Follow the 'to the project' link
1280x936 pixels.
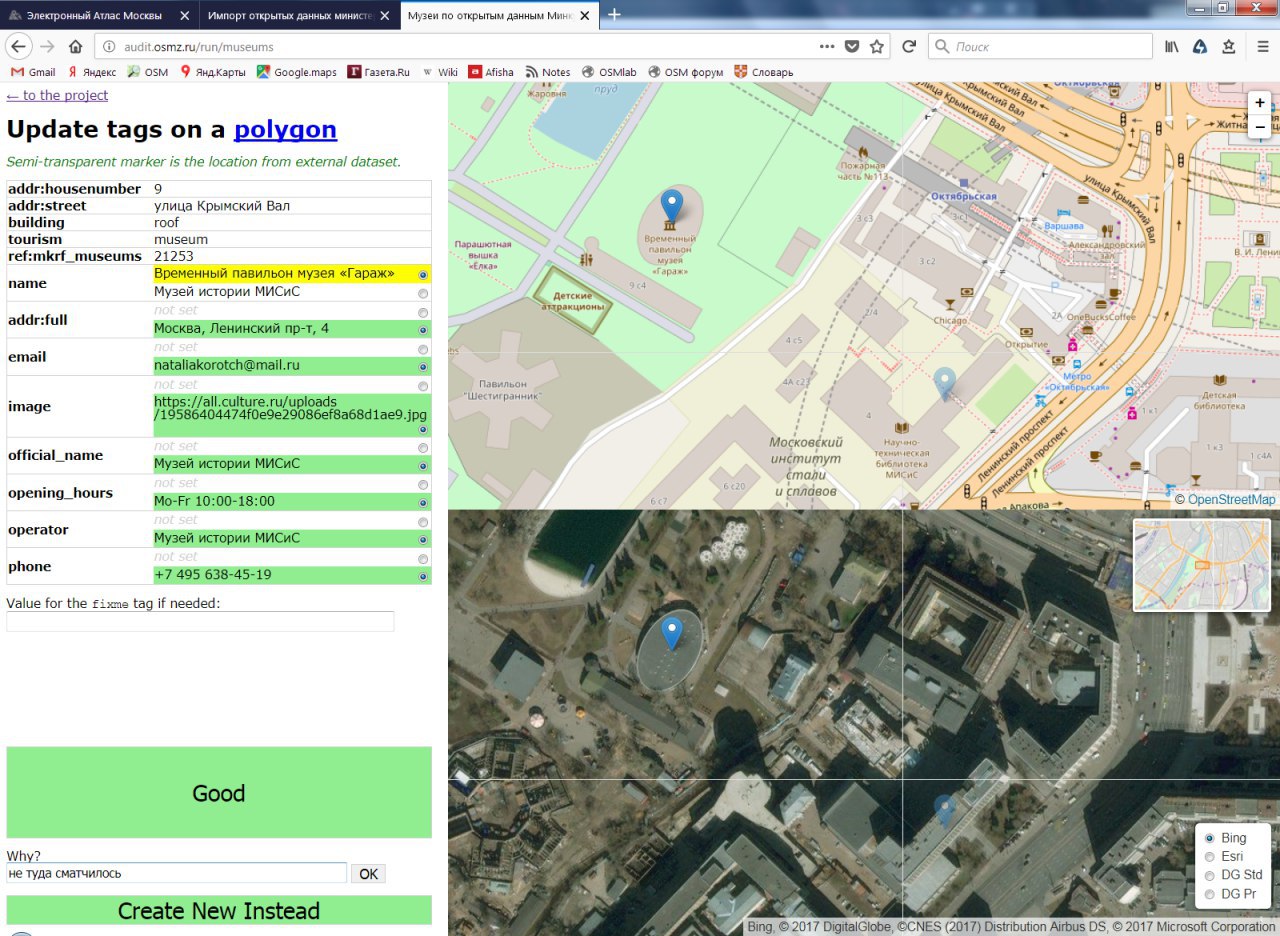click(x=57, y=95)
